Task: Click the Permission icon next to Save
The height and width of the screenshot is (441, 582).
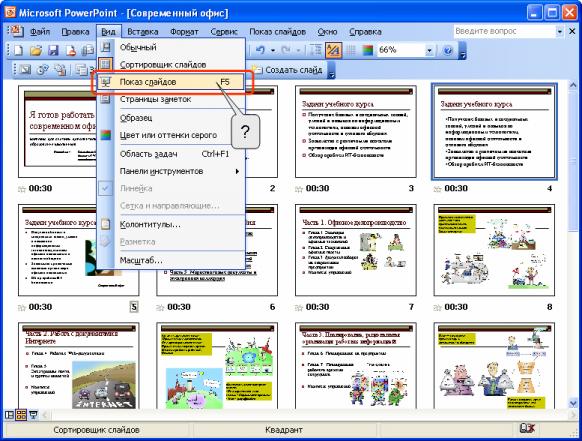Action: tap(71, 50)
